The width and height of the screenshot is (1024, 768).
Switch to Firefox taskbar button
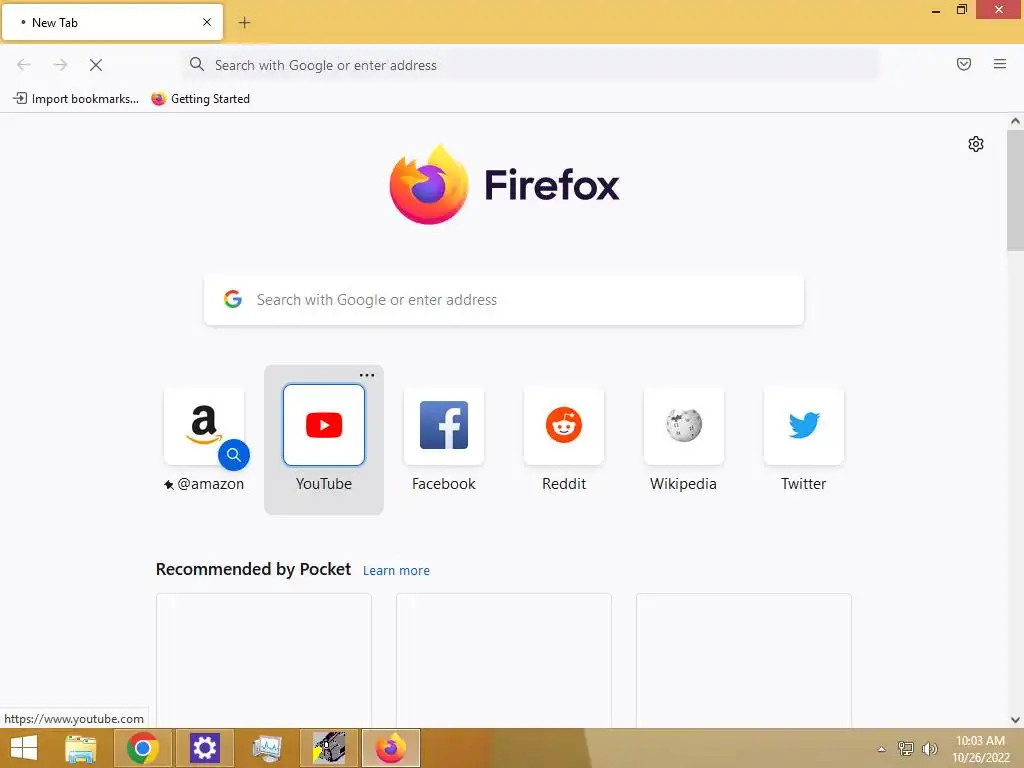[391, 748]
